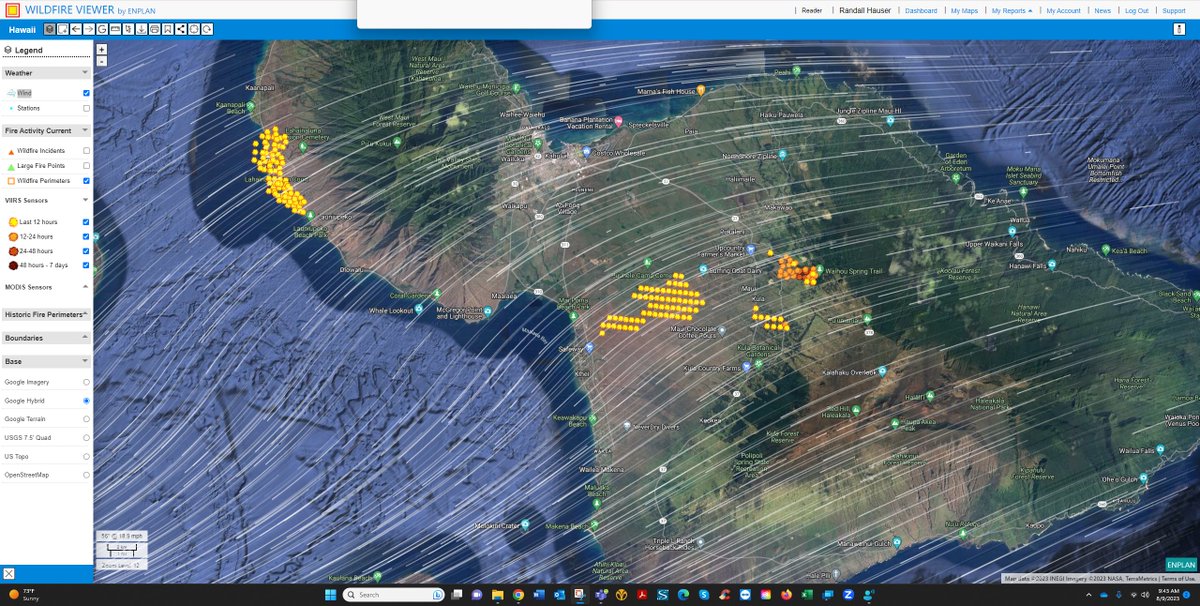Click the Log Out link

click(x=1136, y=11)
